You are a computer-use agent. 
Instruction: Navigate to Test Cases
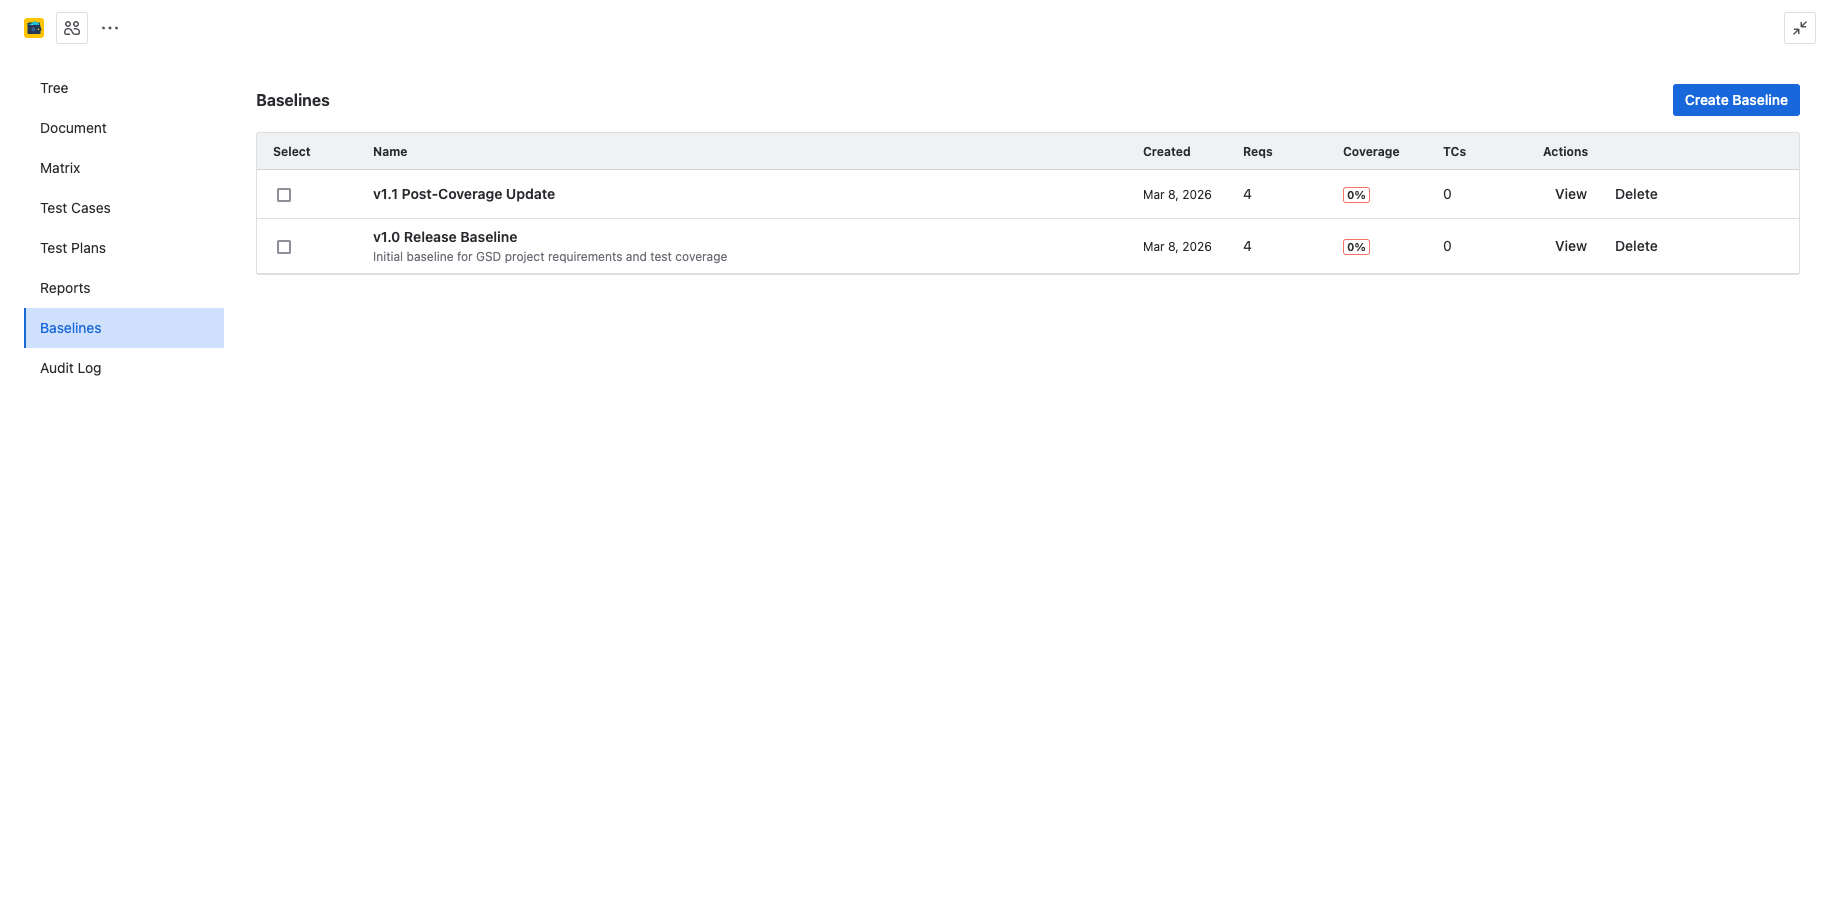75,208
